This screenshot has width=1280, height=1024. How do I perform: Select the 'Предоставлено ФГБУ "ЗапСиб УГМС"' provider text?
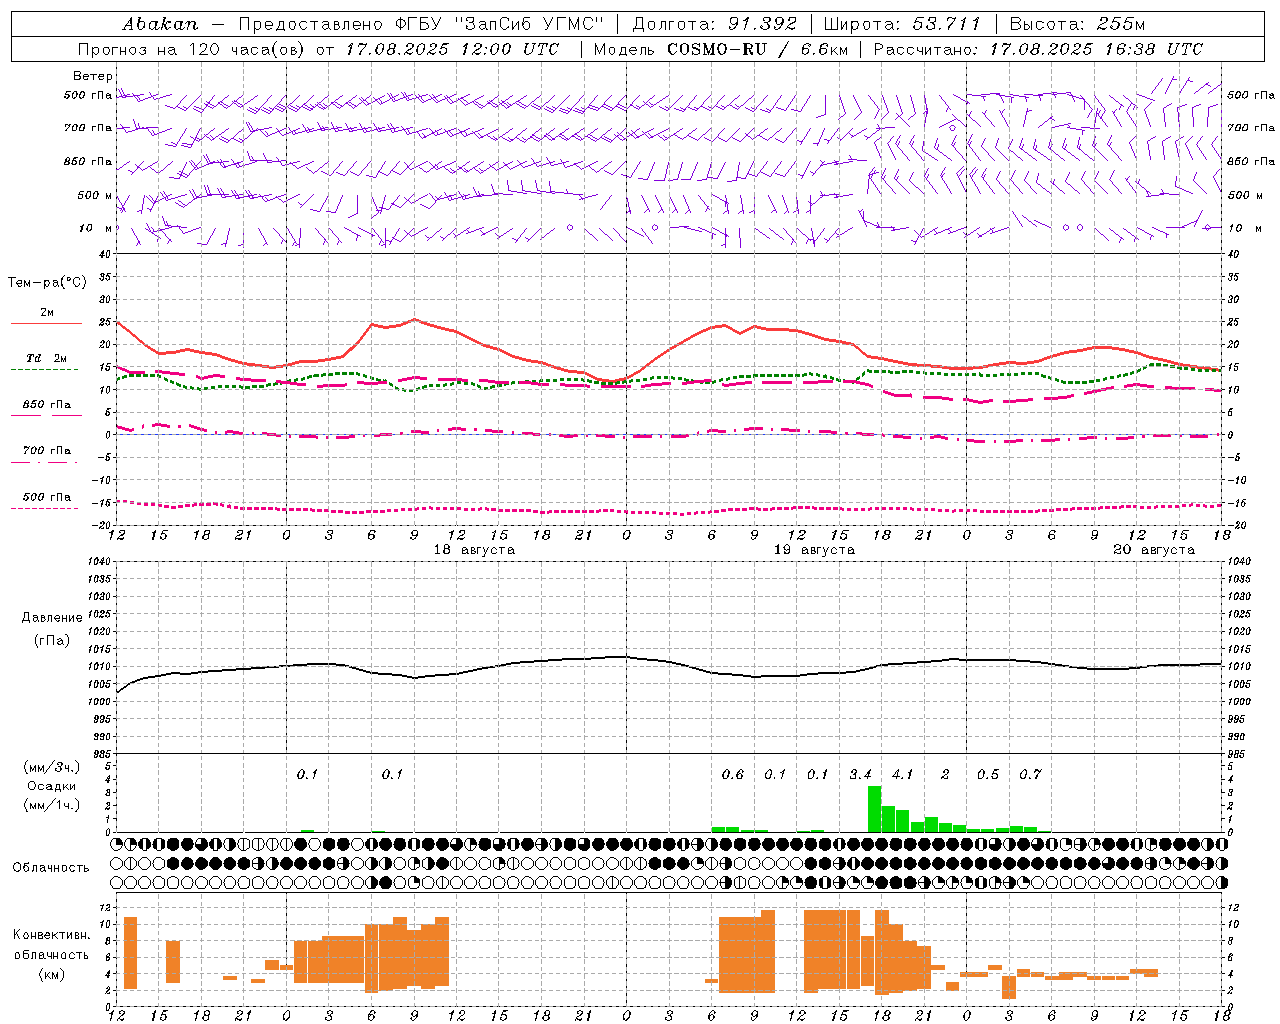click(421, 24)
